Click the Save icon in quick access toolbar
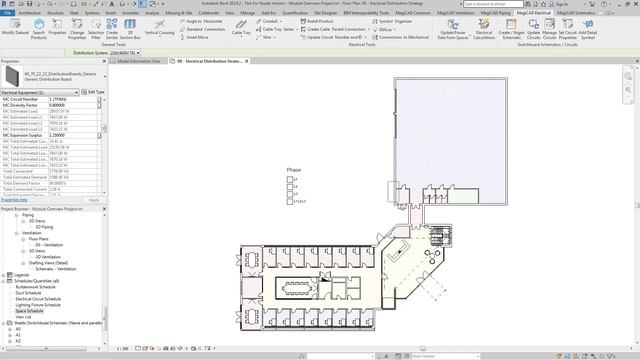The height and width of the screenshot is (360, 640). point(29,4)
